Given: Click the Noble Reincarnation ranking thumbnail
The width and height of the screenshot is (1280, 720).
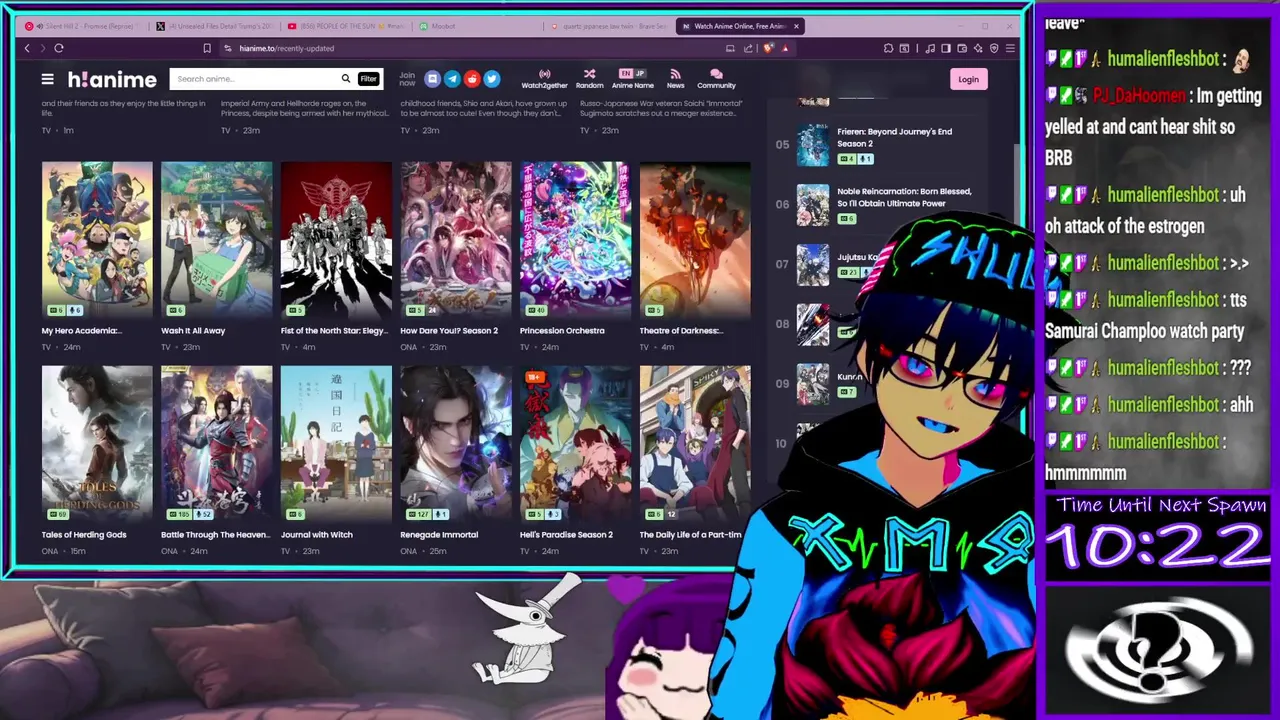Looking at the screenshot, I should click(x=813, y=205).
